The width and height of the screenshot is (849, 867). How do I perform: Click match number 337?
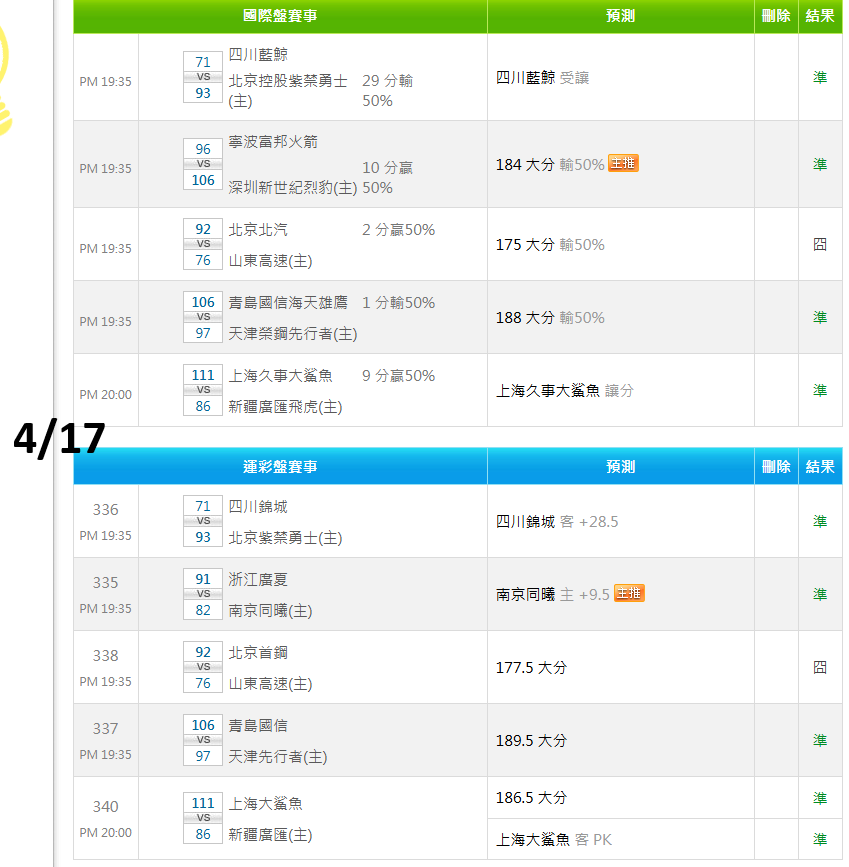pyautogui.click(x=106, y=728)
